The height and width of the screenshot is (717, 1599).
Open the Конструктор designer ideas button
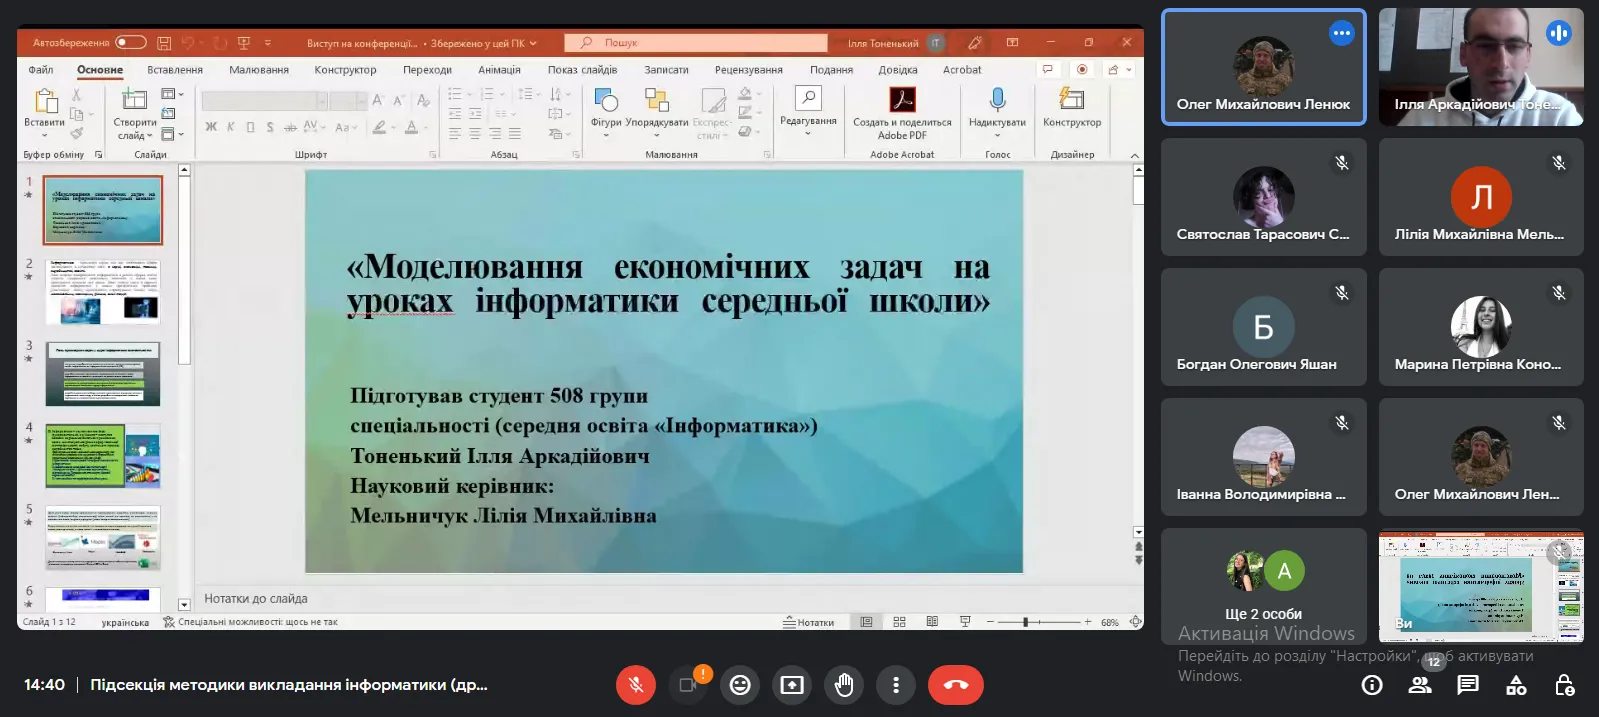click(1072, 108)
